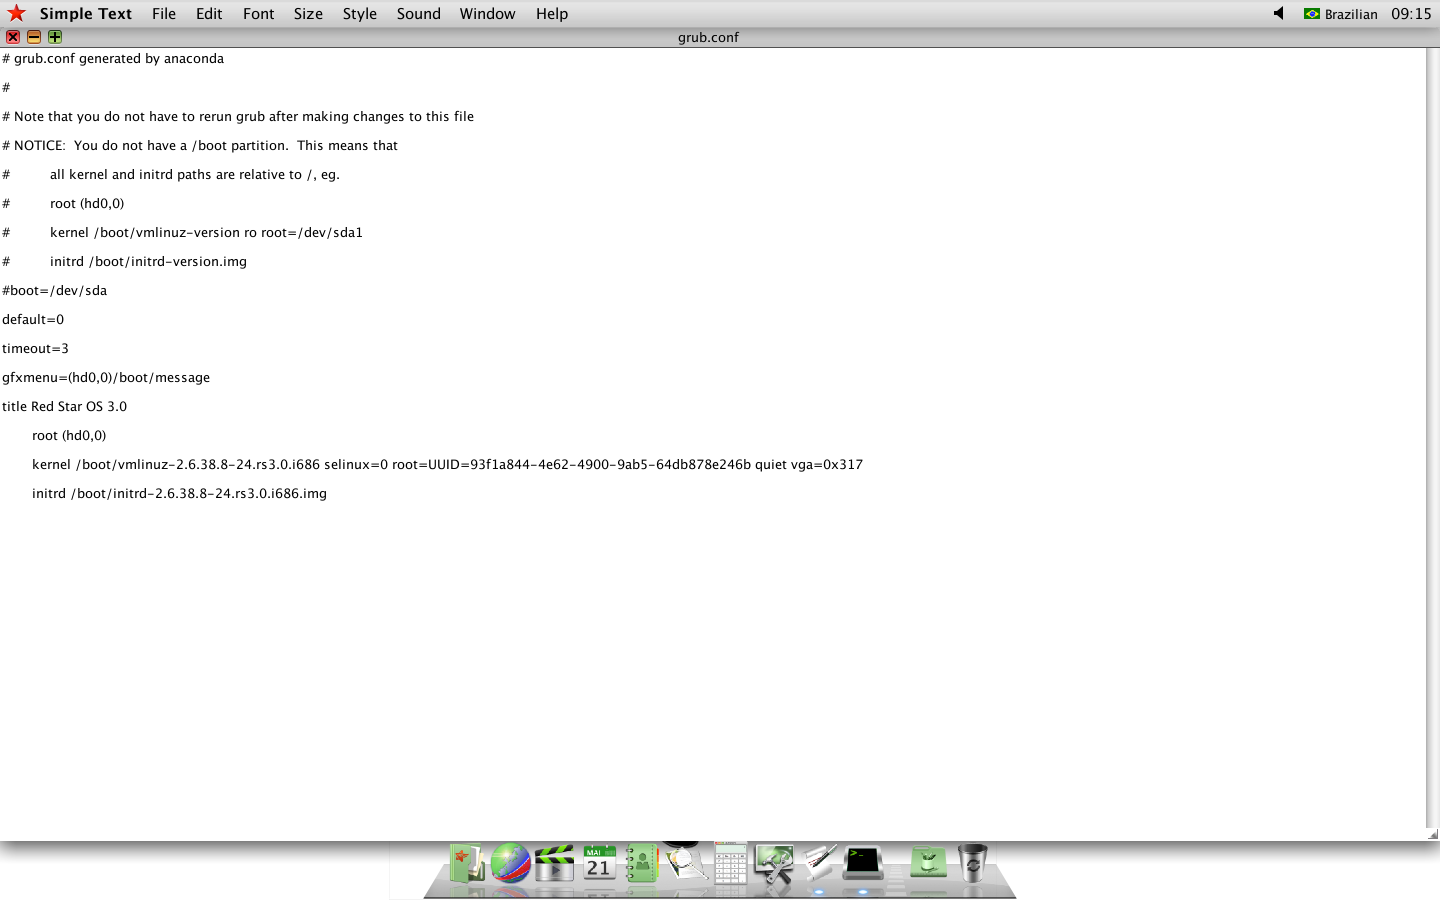This screenshot has width=1440, height=900.
Task: Click 'root=/dev/sda1' in the comment line
Action: (x=312, y=232)
